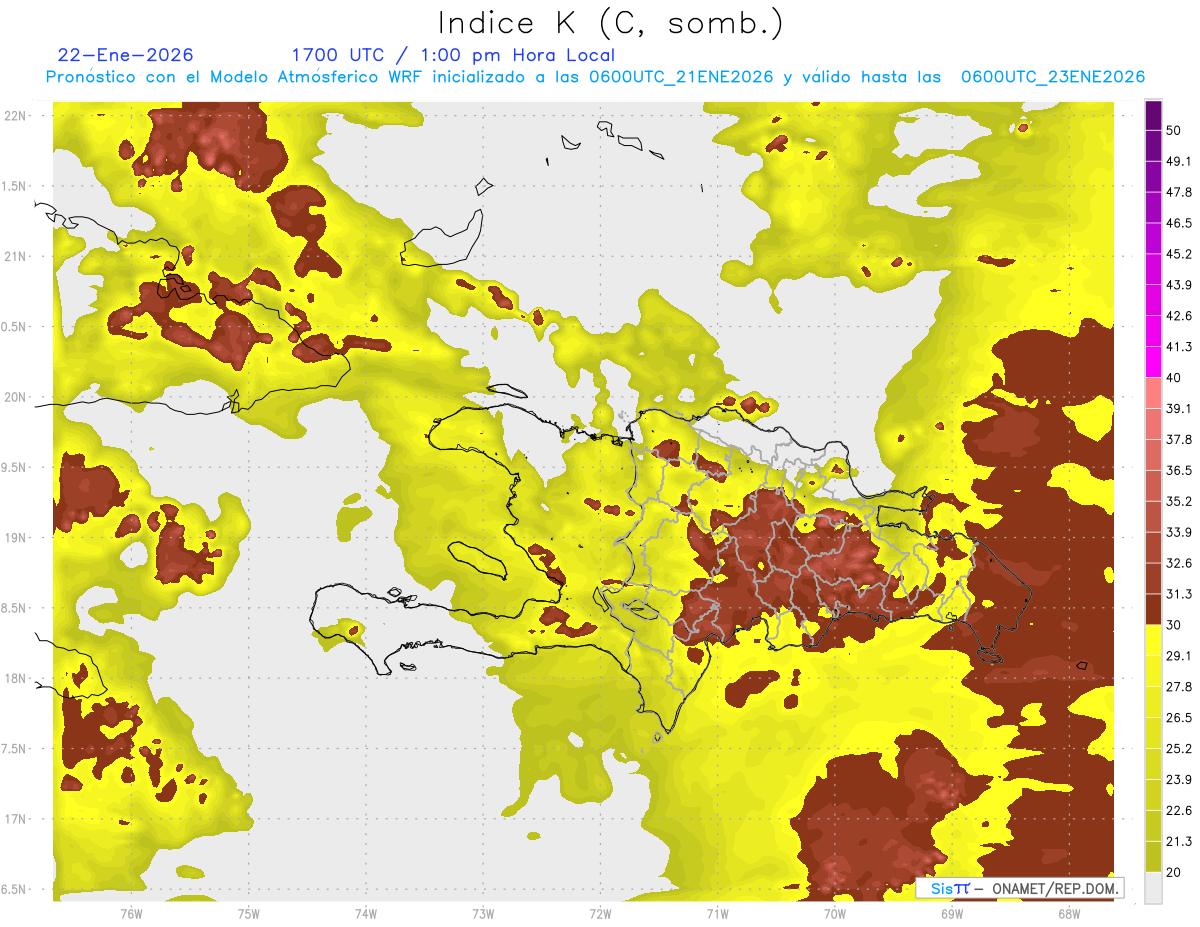Click the '74W' longitude label
The height and width of the screenshot is (927, 1200).
click(x=366, y=913)
